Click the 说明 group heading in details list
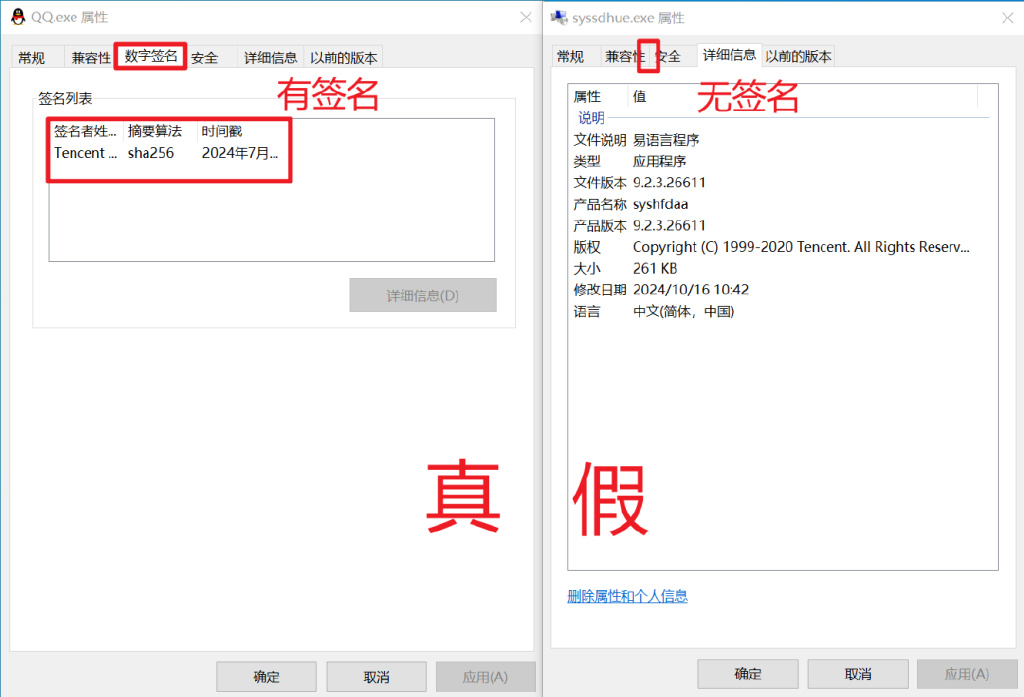Image resolution: width=1024 pixels, height=697 pixels. tap(591, 118)
